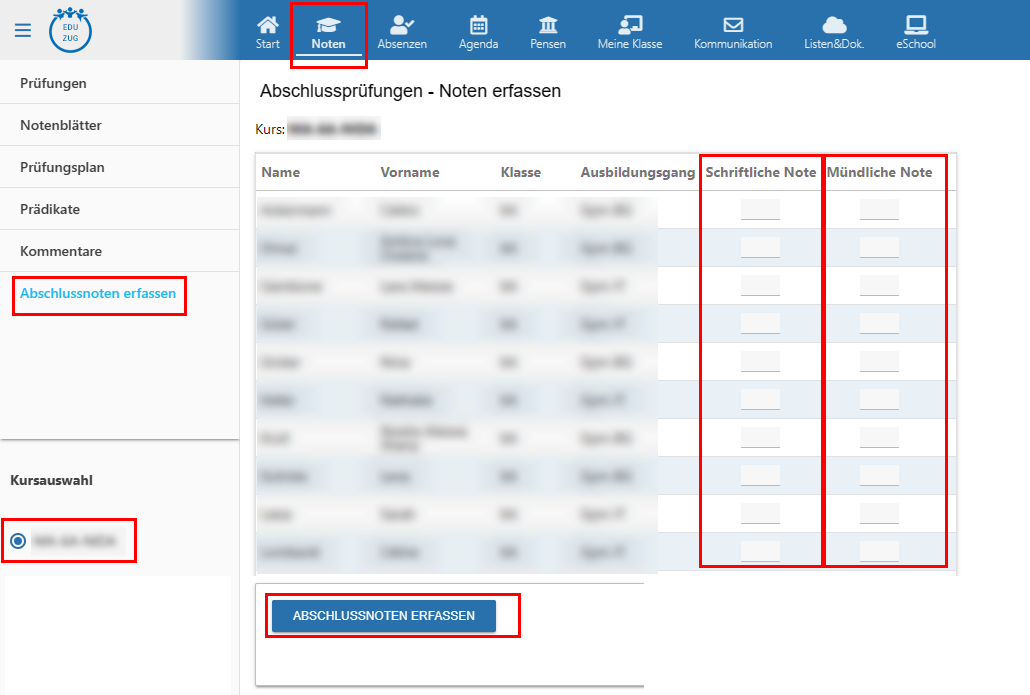Click first row Schriftliche Note field
1030x695 pixels.
[x=760, y=209]
